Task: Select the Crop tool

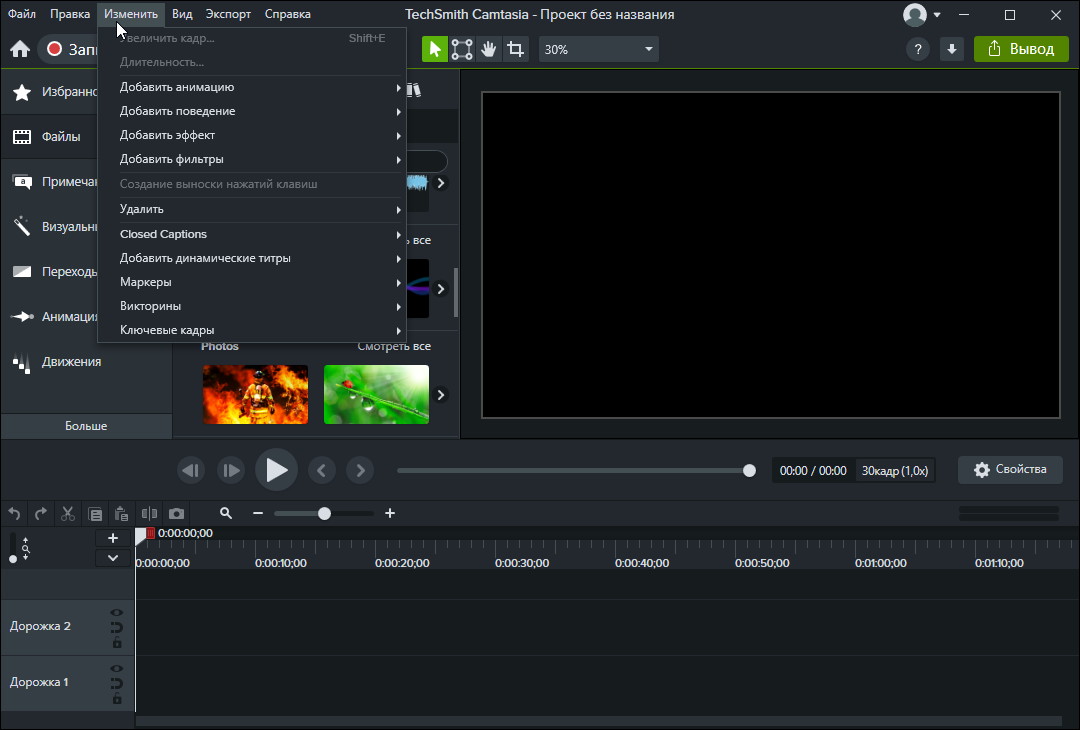Action: pyautogui.click(x=515, y=49)
